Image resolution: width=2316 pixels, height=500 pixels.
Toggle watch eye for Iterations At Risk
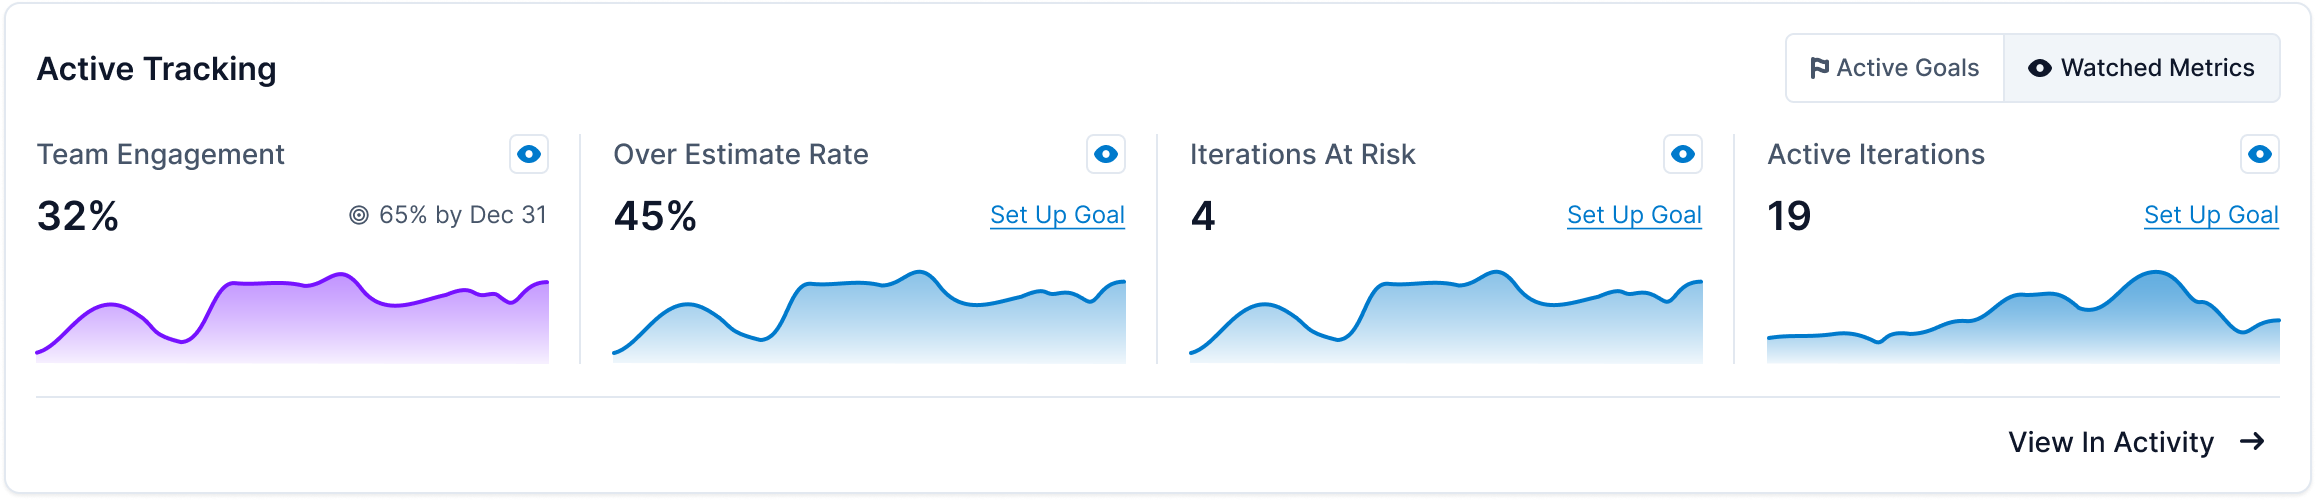(x=1683, y=154)
